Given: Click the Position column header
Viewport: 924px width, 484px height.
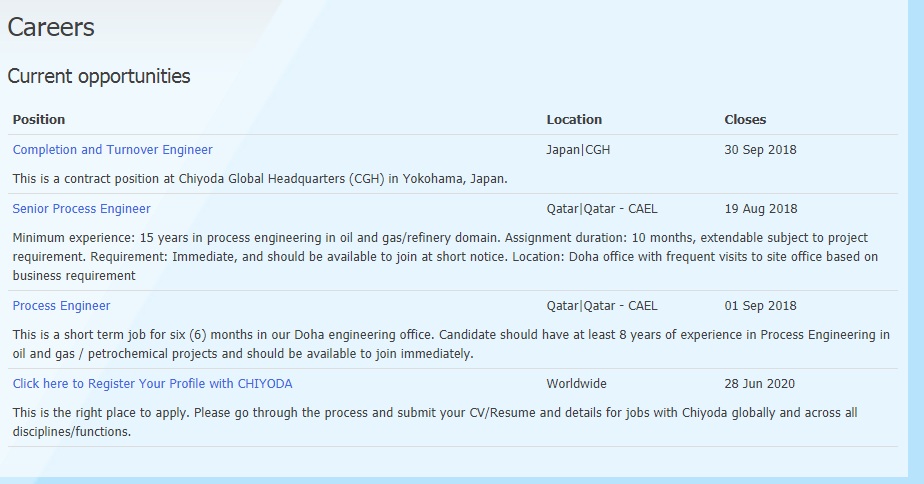Looking at the screenshot, I should pos(39,120).
